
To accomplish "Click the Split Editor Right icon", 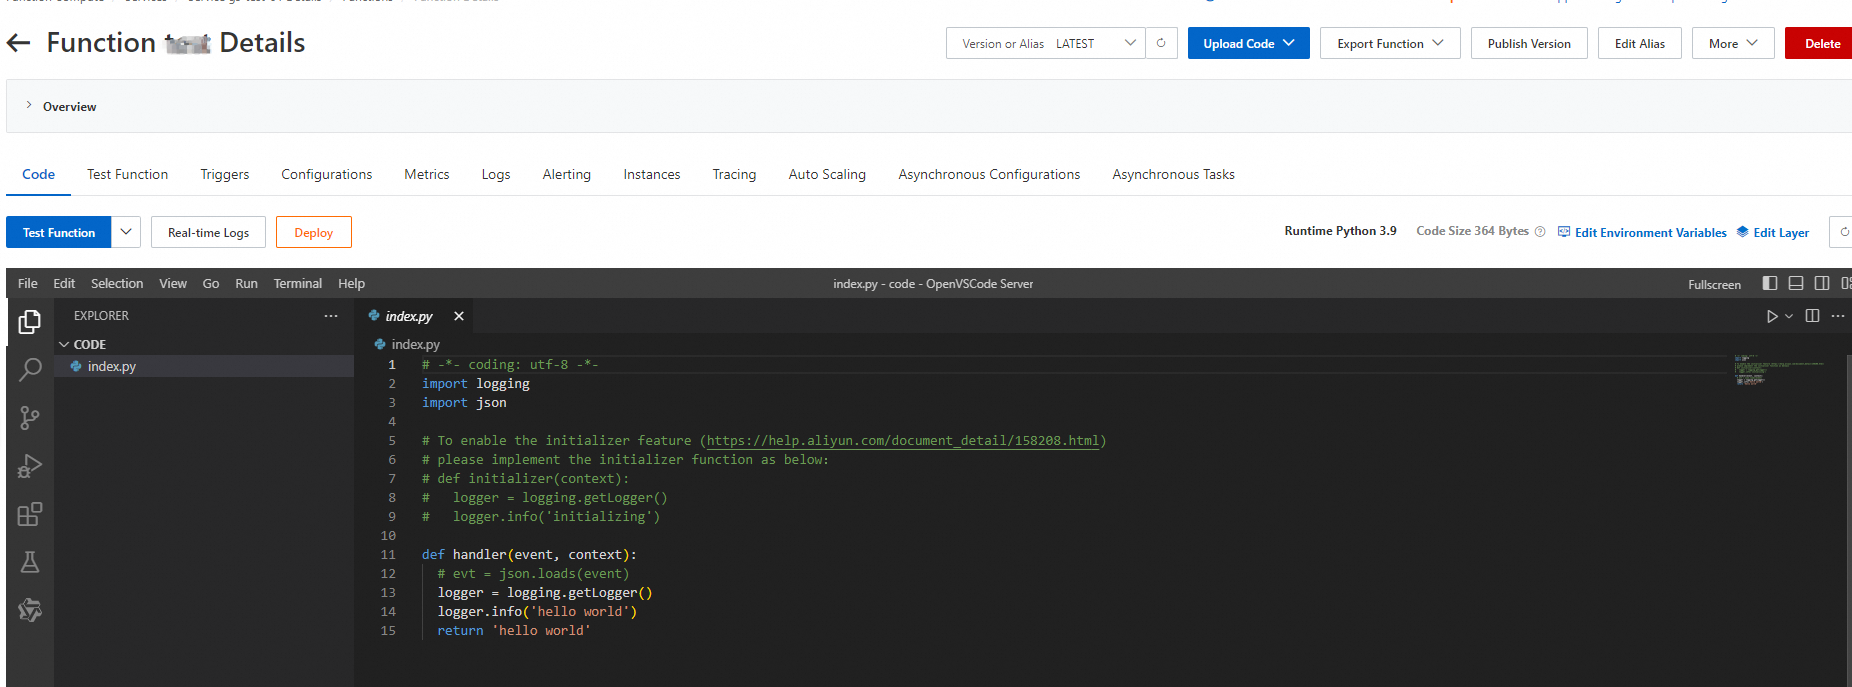I will pos(1812,316).
